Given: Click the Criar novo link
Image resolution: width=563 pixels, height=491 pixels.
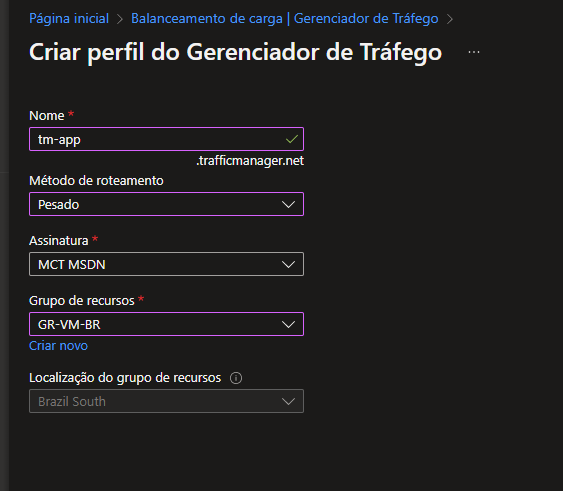Looking at the screenshot, I should (58, 346).
